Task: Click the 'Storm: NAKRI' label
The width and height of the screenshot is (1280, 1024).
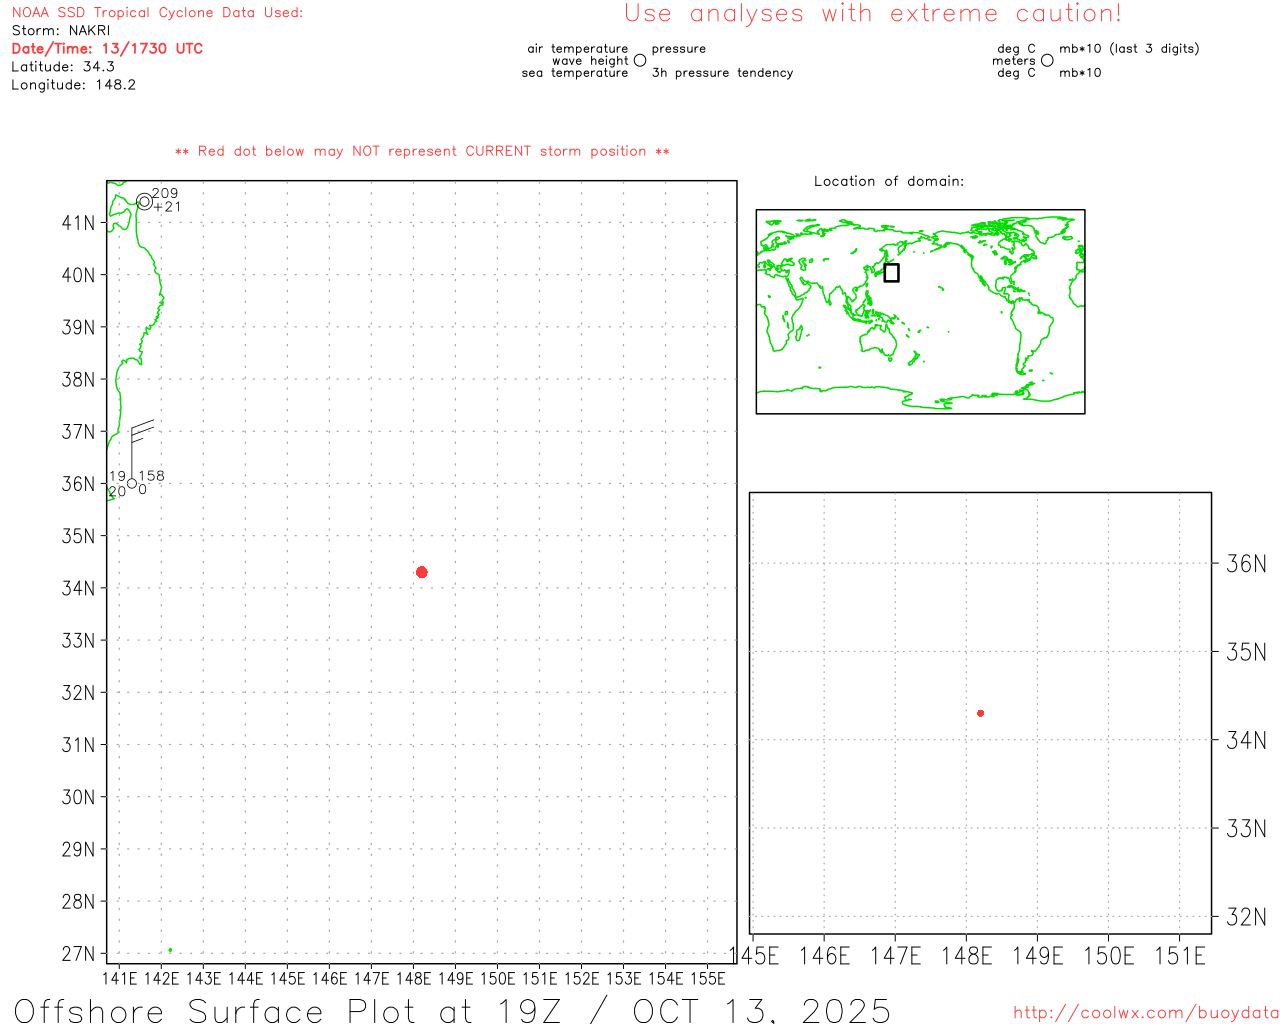Action: tap(61, 31)
